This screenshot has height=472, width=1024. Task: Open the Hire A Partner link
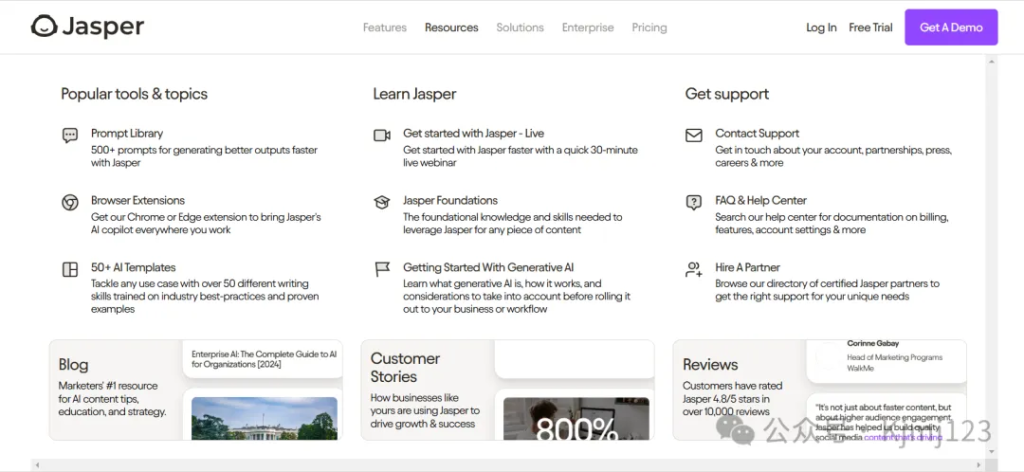(x=747, y=267)
